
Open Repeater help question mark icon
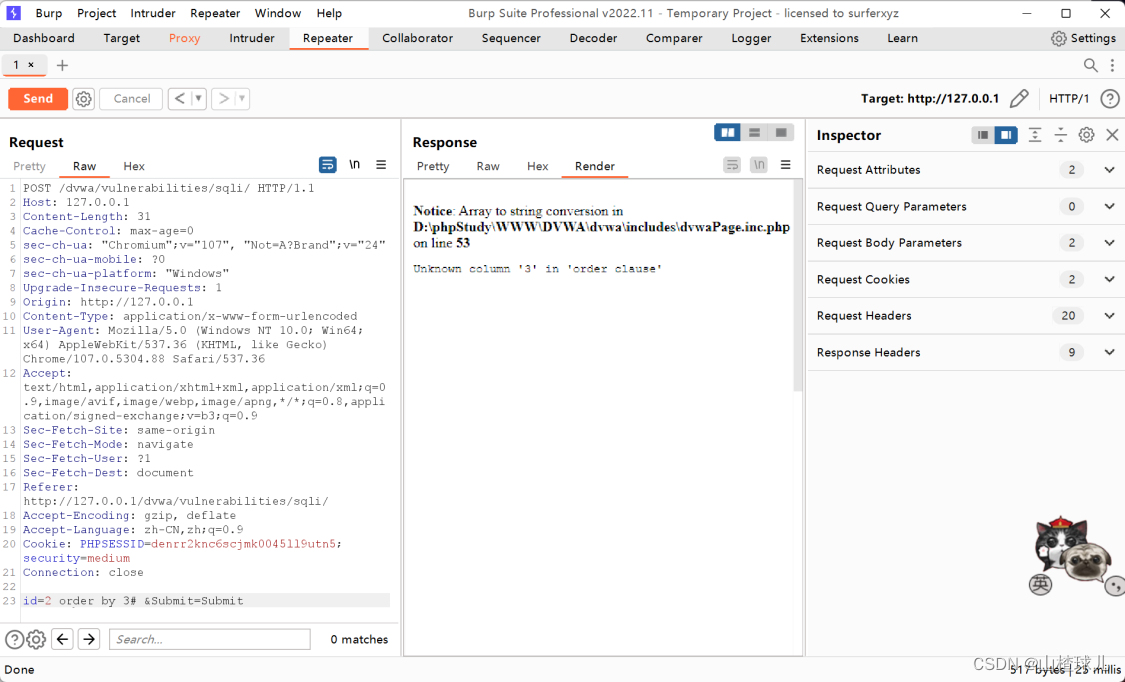pos(1110,99)
